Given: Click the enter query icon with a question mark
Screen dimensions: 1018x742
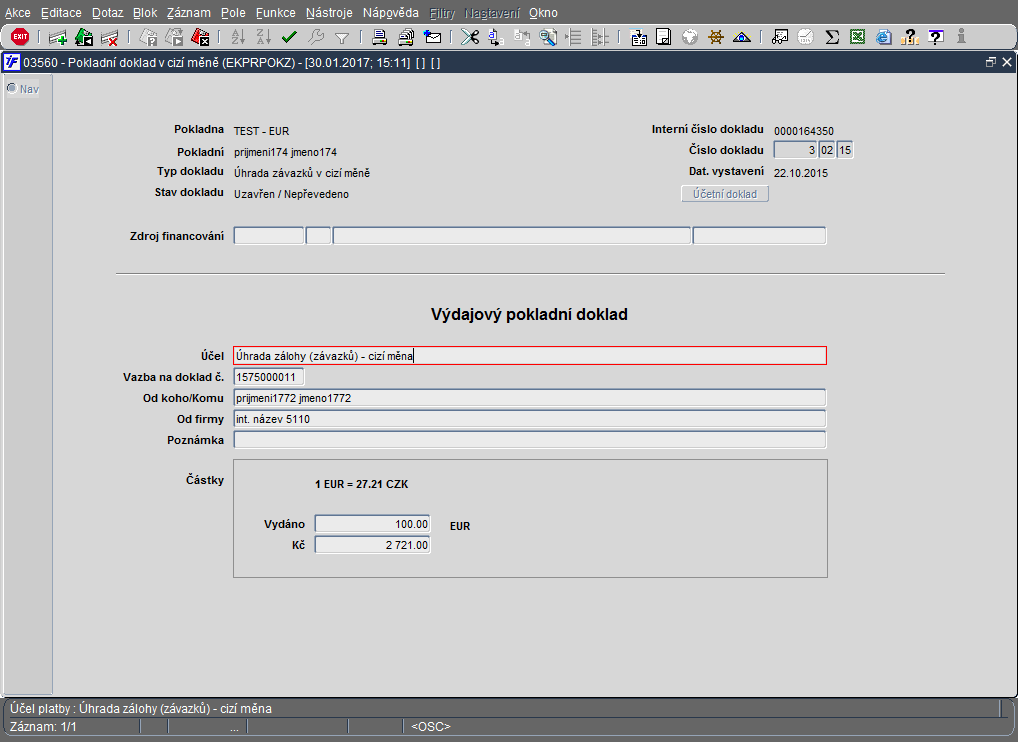Looking at the screenshot, I should (x=149, y=38).
